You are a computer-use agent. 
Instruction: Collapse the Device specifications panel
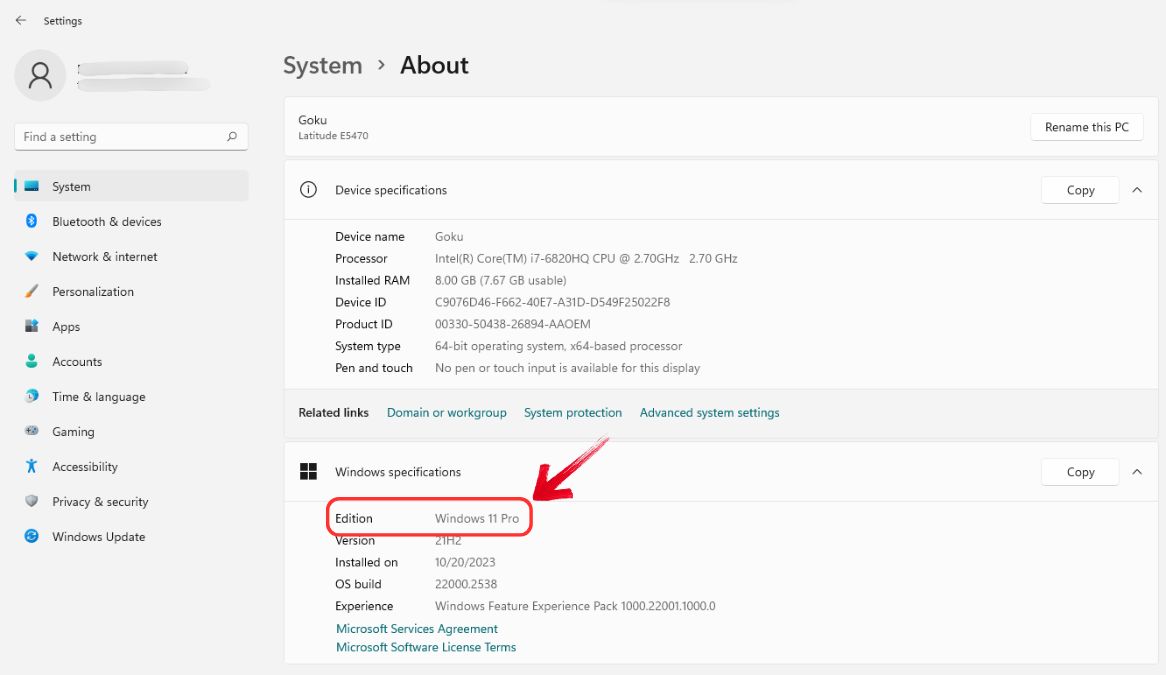click(1137, 189)
